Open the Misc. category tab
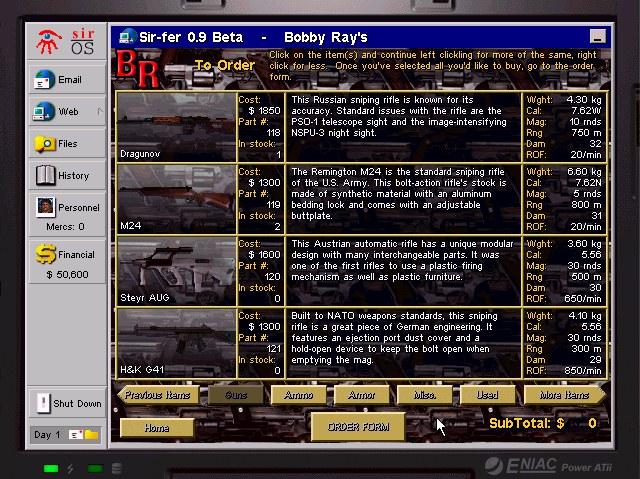The height and width of the screenshot is (479, 640). pos(424,395)
